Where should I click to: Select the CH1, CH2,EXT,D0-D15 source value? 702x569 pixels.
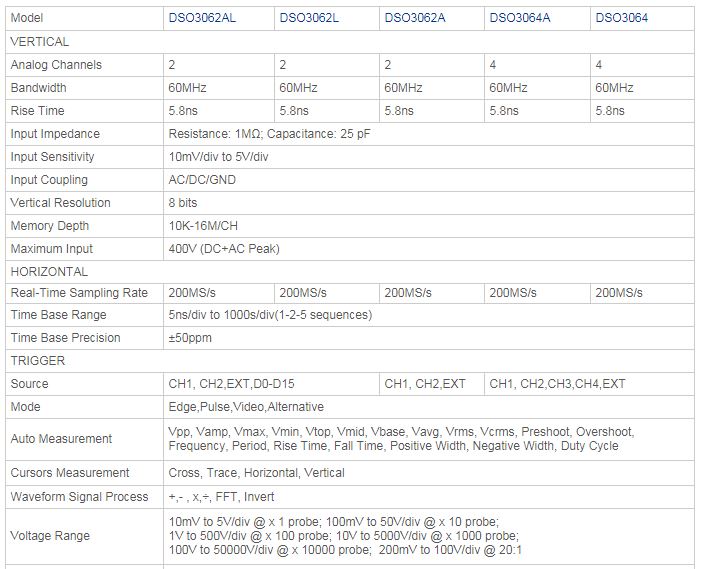(x=231, y=384)
